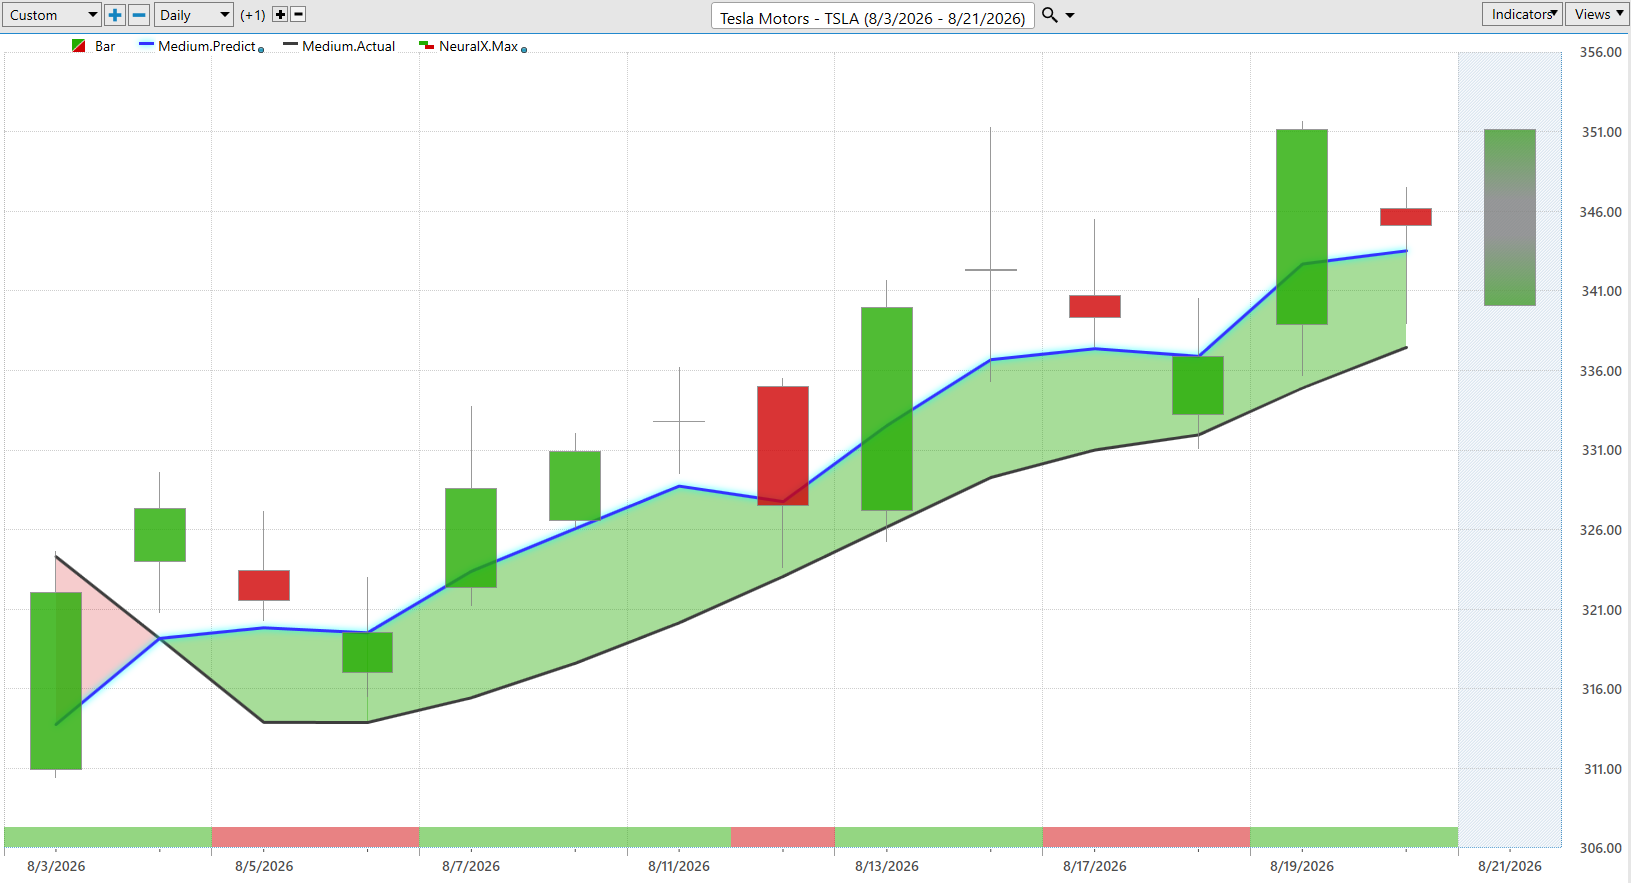Click the Medium.Predict legend label
Image resolution: width=1631 pixels, height=883 pixels.
207,46
